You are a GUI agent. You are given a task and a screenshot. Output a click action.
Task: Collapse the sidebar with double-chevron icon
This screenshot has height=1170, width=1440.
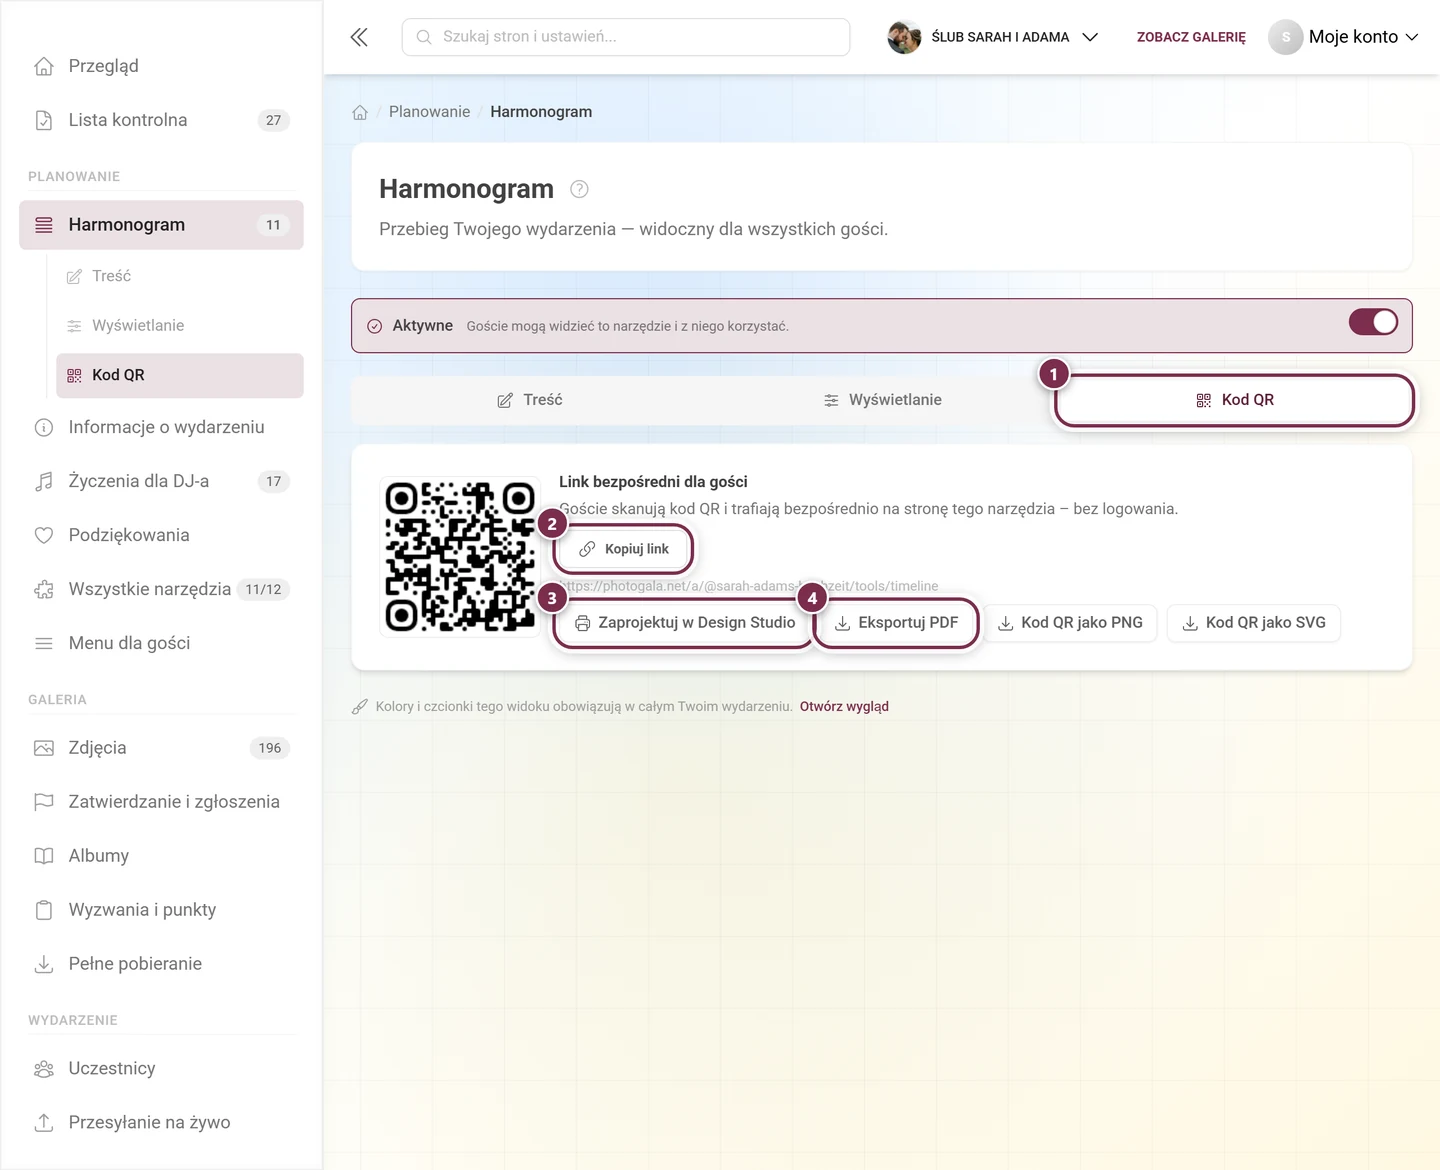359,37
